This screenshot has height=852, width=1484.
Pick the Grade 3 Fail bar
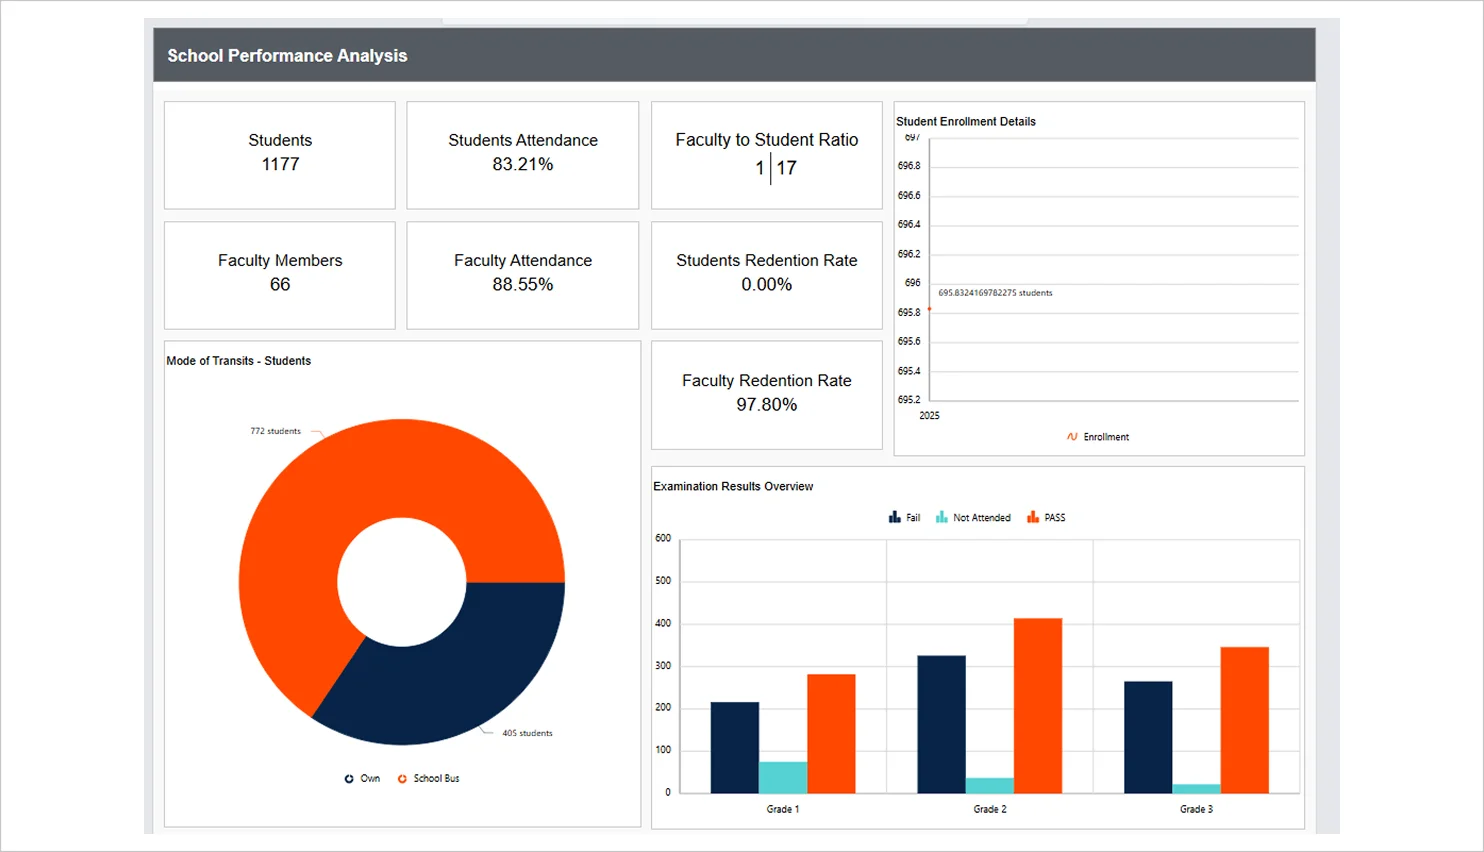point(1148,738)
